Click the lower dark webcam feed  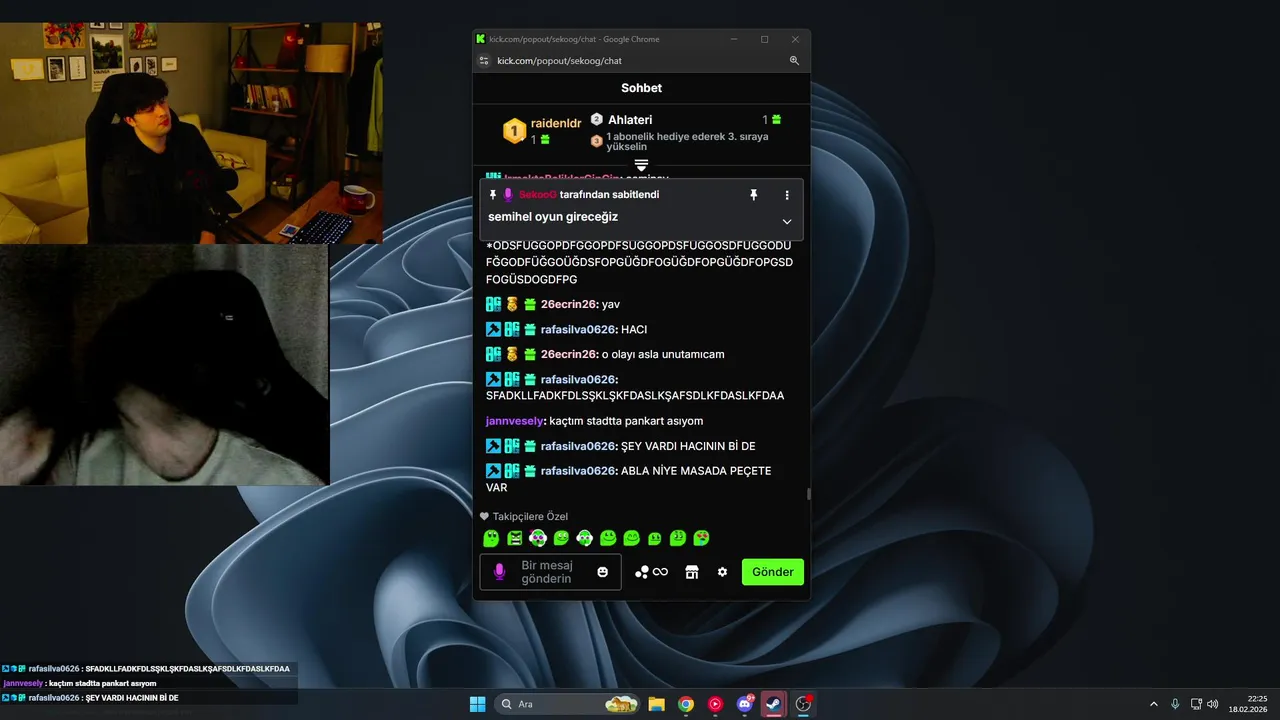tap(165, 365)
